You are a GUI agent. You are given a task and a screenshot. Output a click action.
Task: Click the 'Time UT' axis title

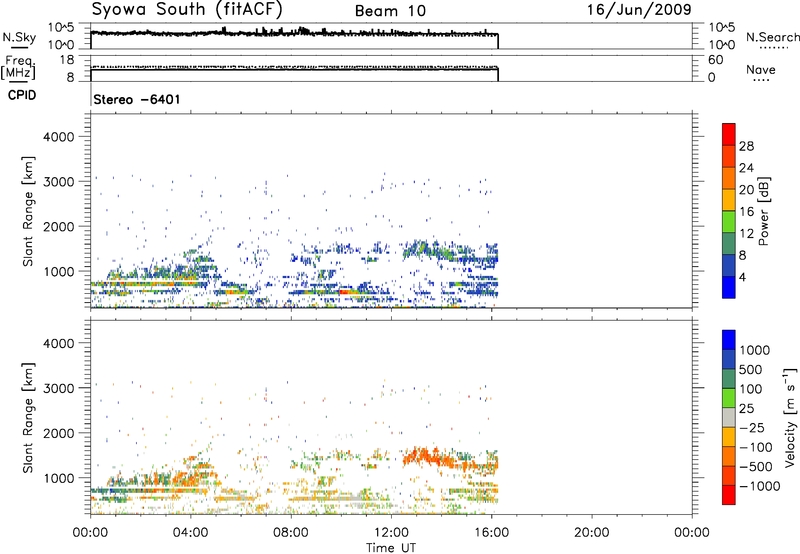(391, 548)
